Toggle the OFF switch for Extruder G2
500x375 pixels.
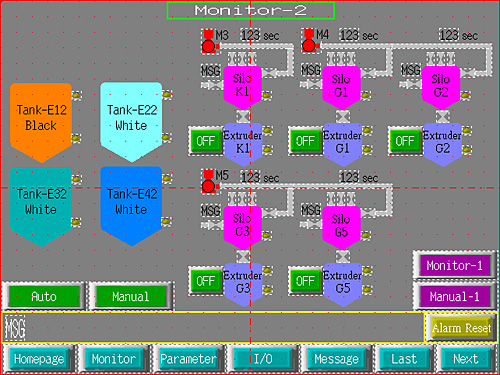point(405,141)
